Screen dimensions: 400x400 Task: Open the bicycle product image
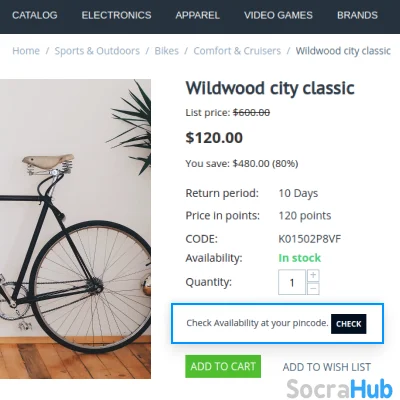point(75,229)
